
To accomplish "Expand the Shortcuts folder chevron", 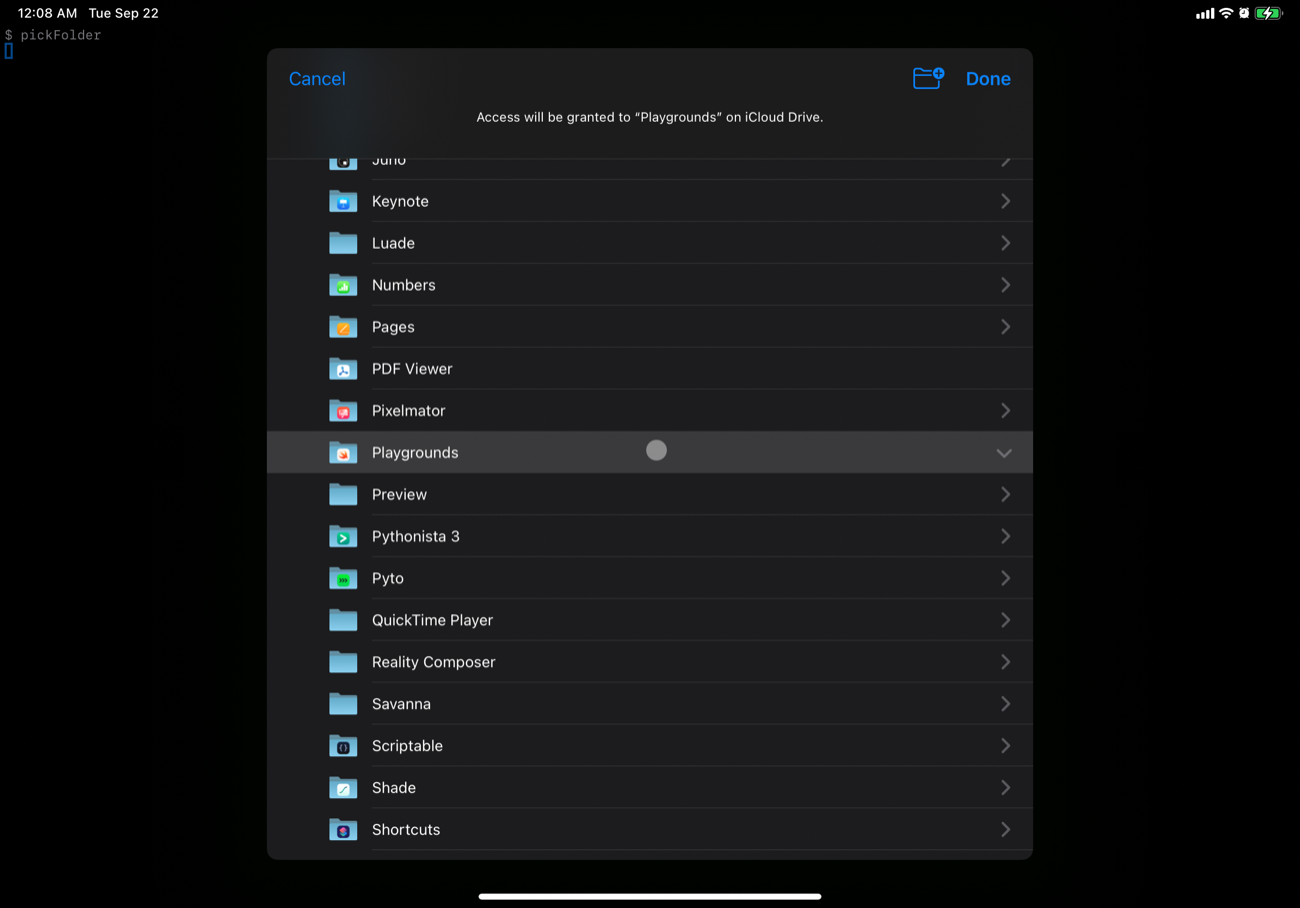I will pyautogui.click(x=1005, y=831).
